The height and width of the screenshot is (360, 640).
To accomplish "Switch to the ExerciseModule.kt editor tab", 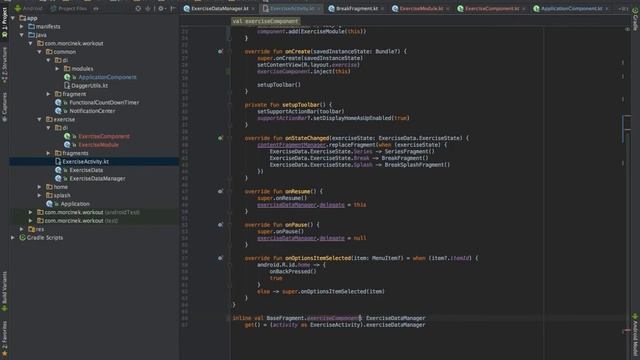I will pos(421,8).
